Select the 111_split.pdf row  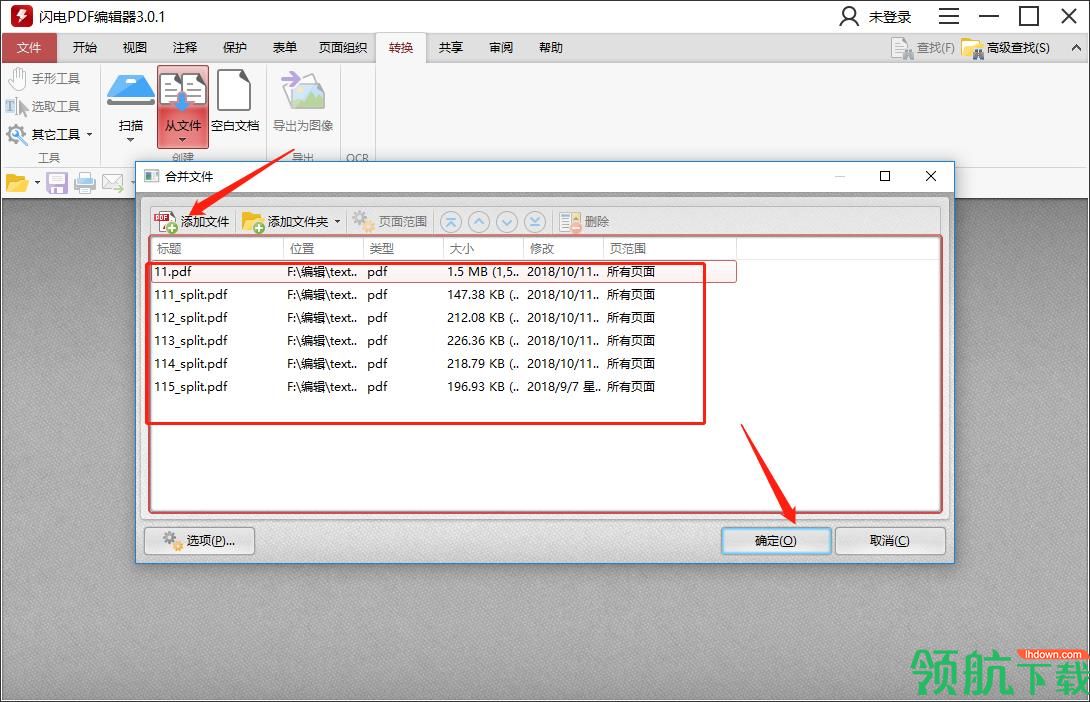click(x=444, y=295)
